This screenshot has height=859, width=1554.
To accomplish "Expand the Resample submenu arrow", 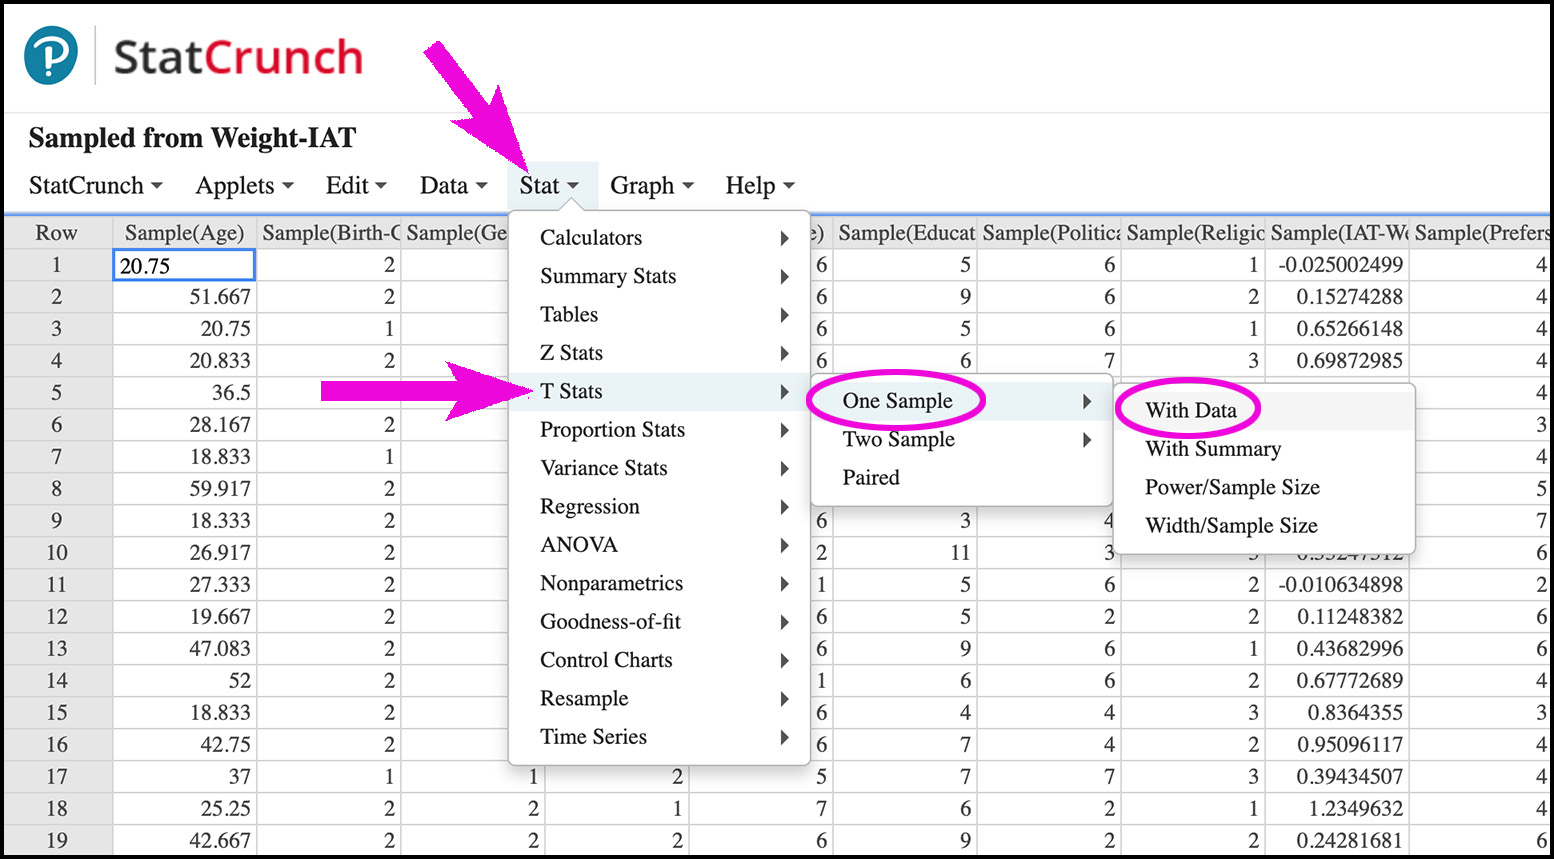I will pos(785,699).
